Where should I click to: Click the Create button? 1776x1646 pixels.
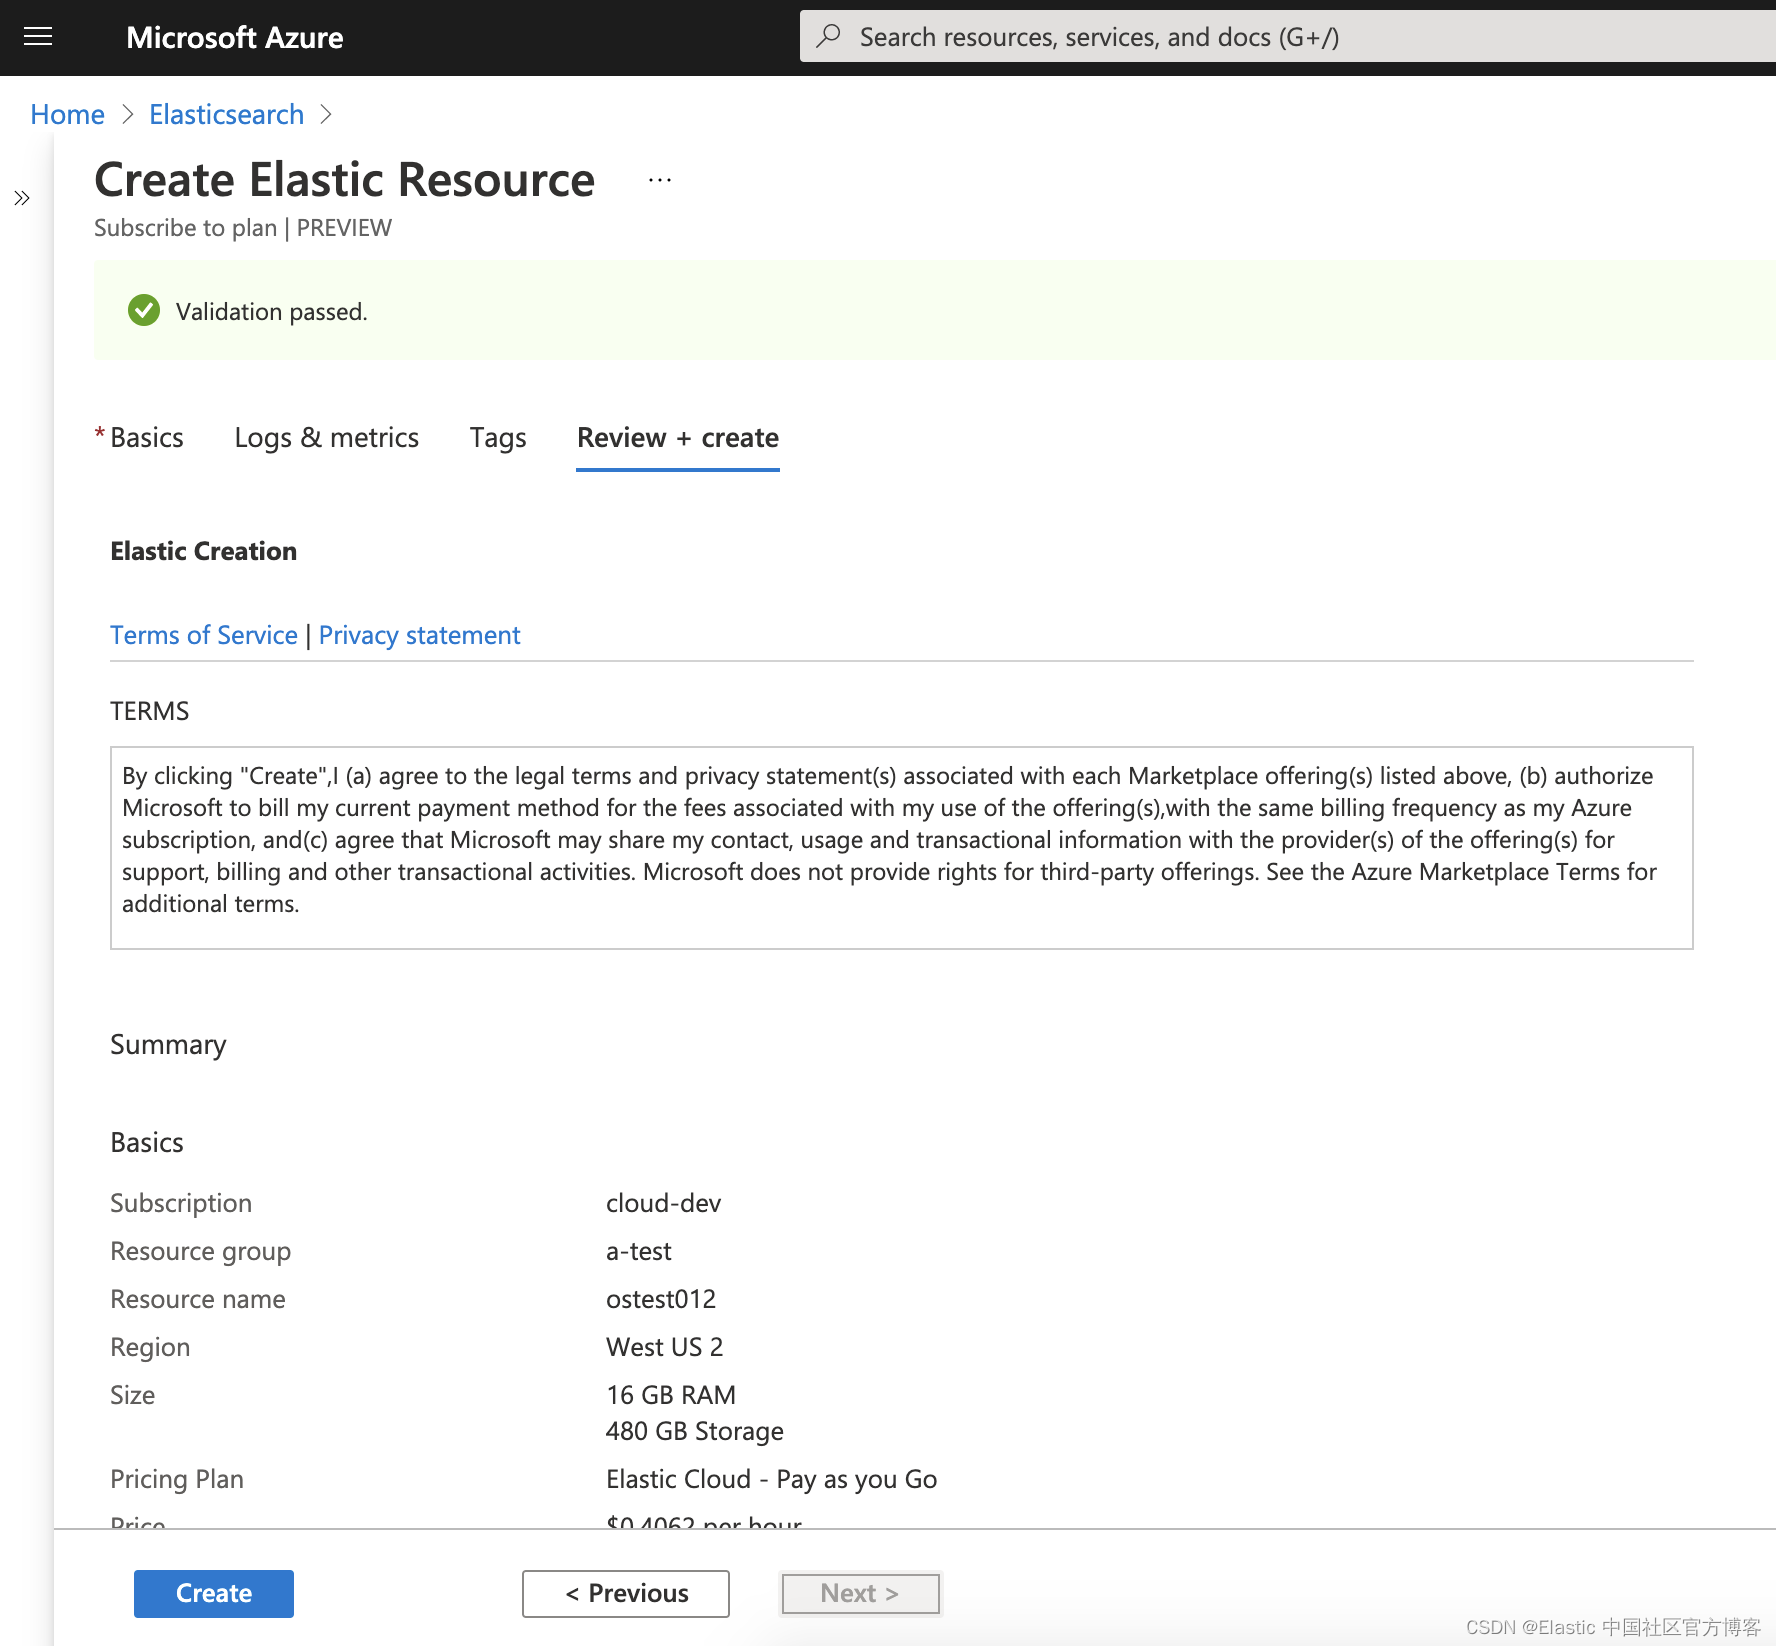pyautogui.click(x=213, y=1593)
